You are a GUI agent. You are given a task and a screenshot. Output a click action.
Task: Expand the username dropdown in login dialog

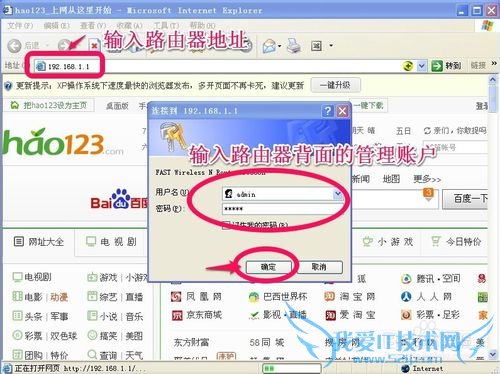338,194
